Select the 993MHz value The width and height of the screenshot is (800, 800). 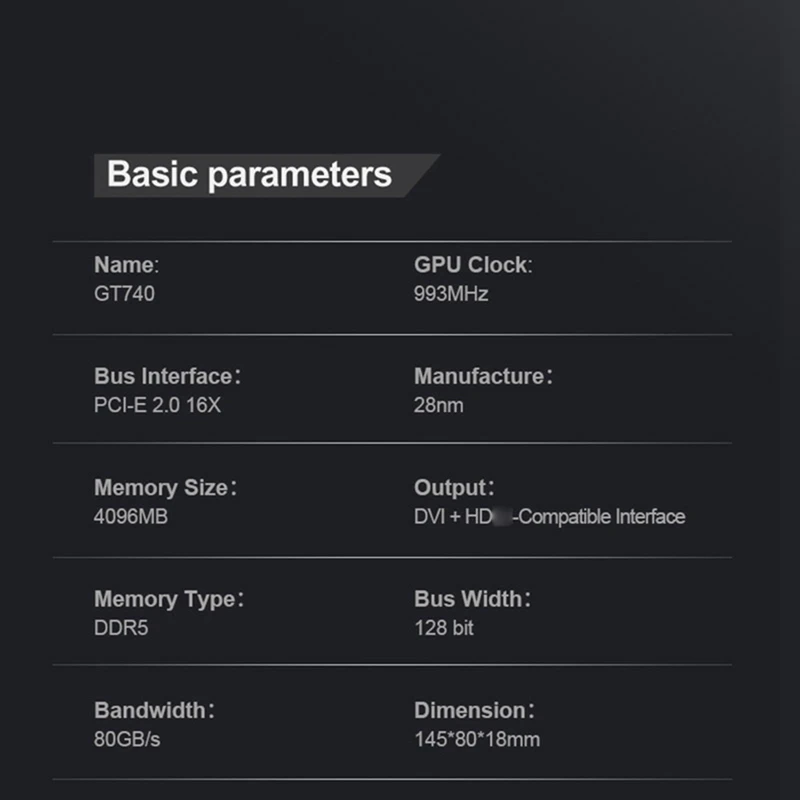click(451, 294)
